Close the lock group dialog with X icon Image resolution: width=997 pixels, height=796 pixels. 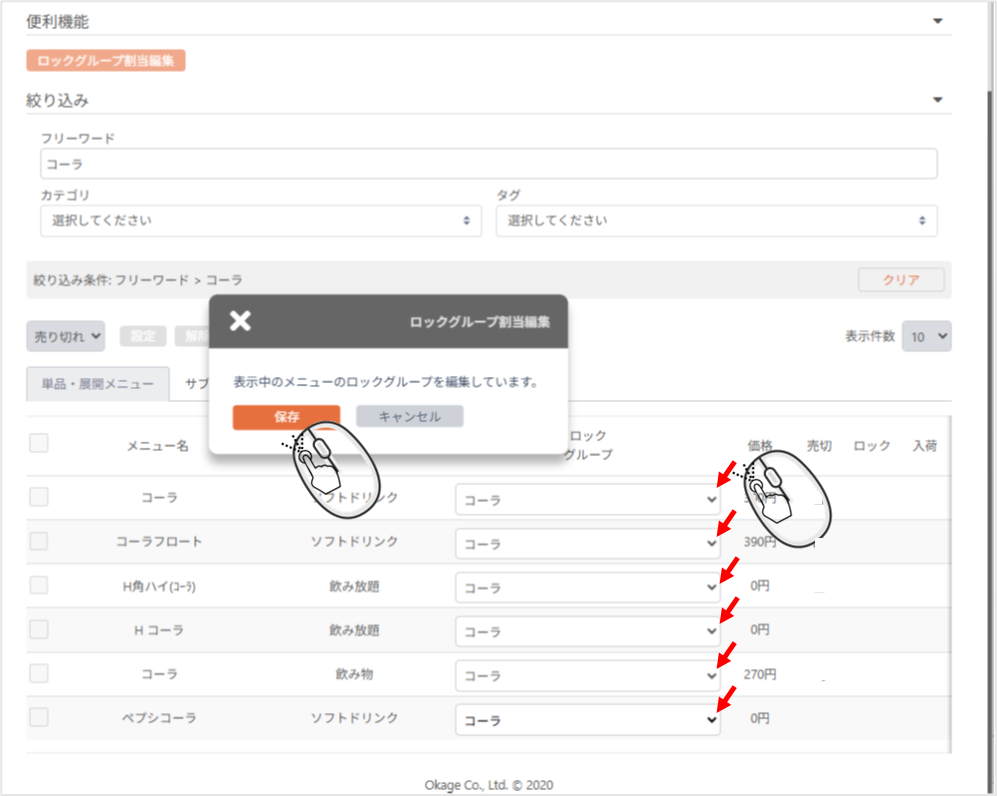tap(240, 321)
